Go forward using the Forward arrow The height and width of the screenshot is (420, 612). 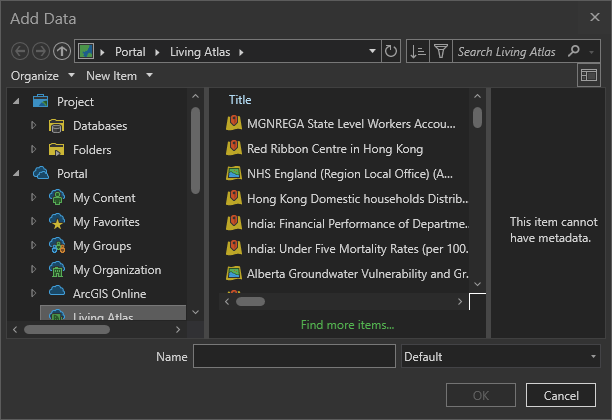(41, 51)
